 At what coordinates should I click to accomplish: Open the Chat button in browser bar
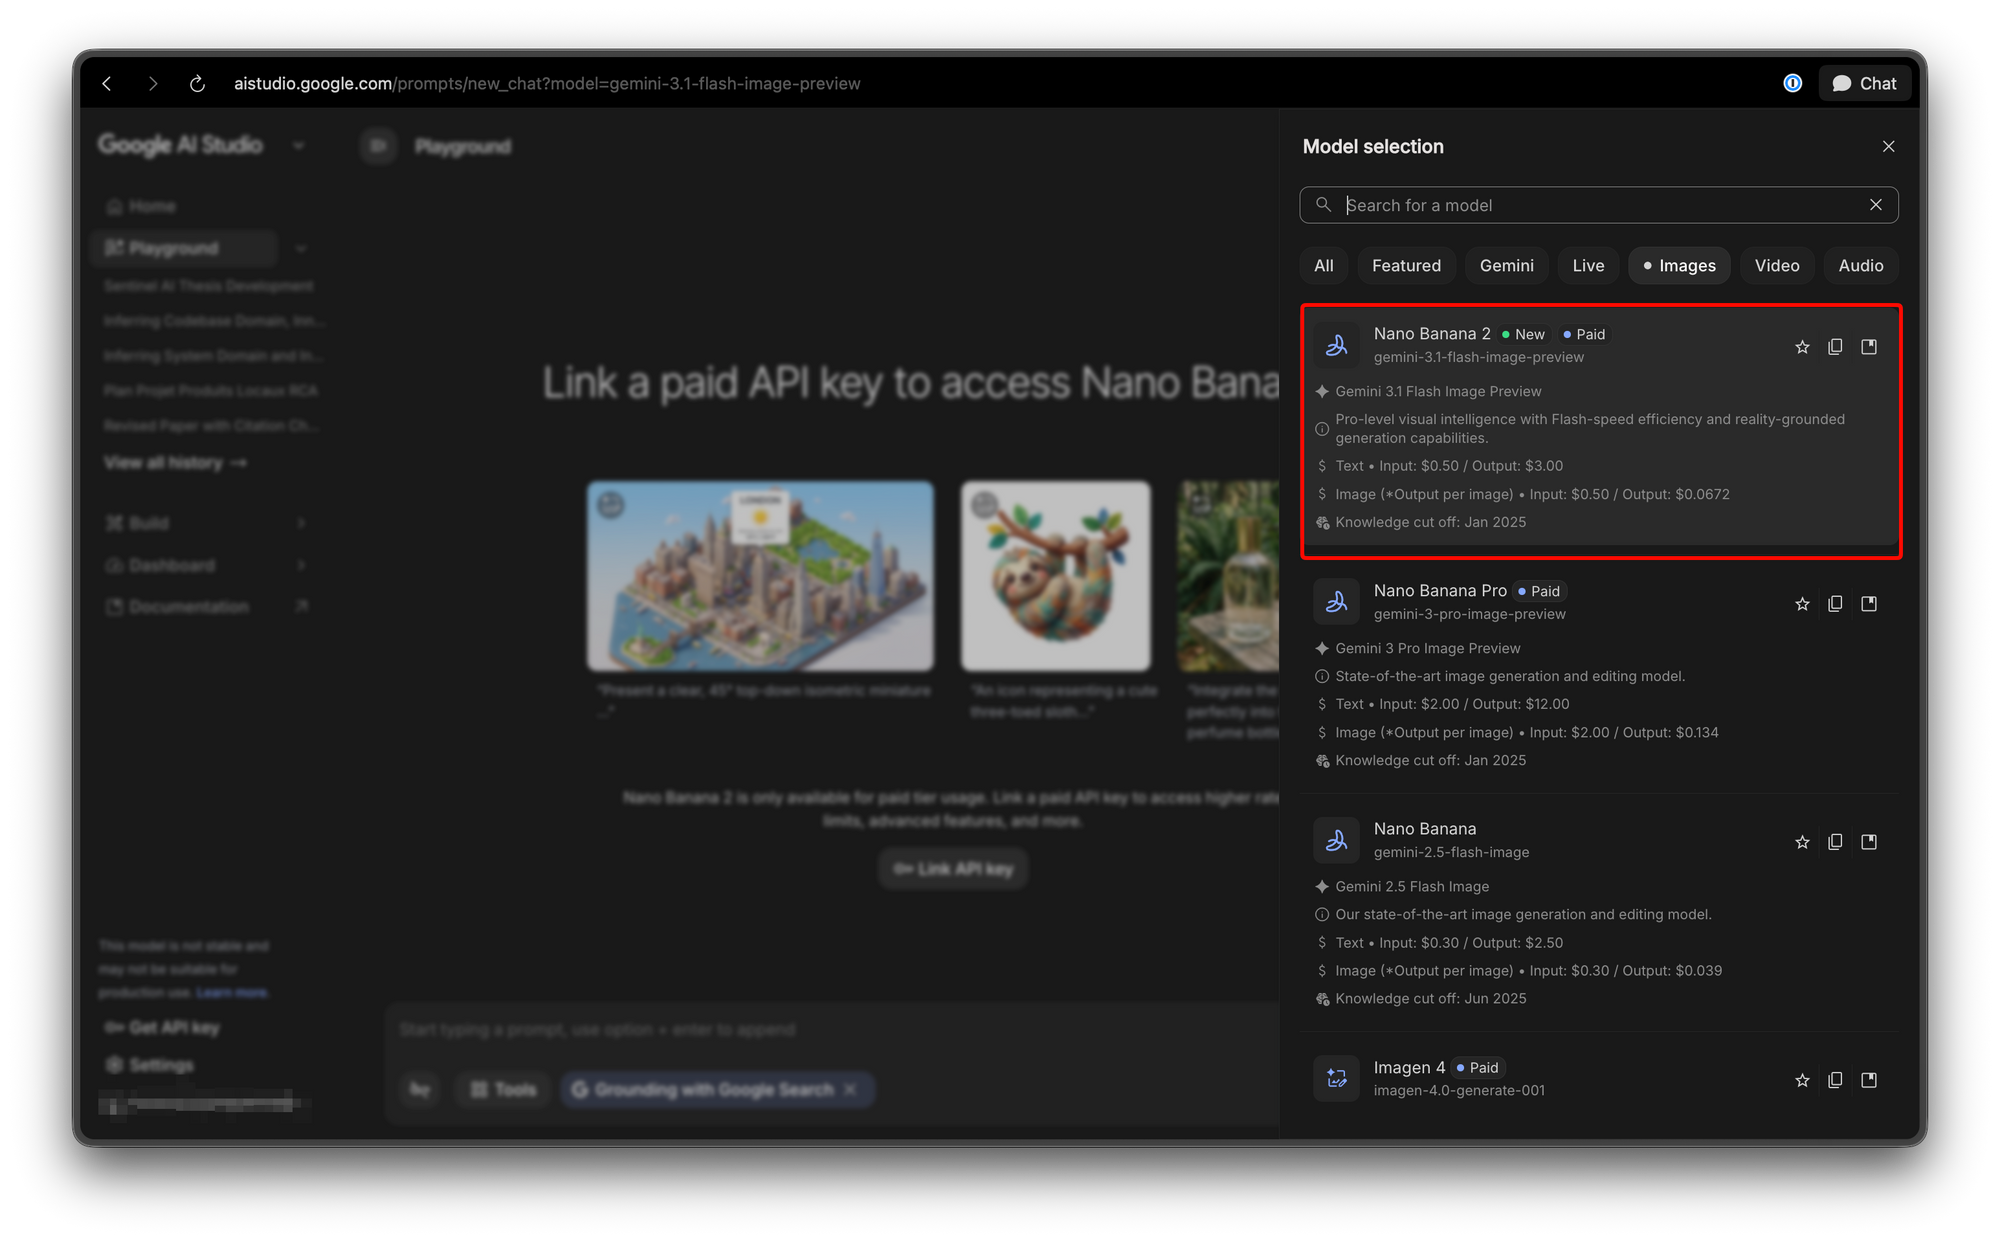(x=1864, y=84)
